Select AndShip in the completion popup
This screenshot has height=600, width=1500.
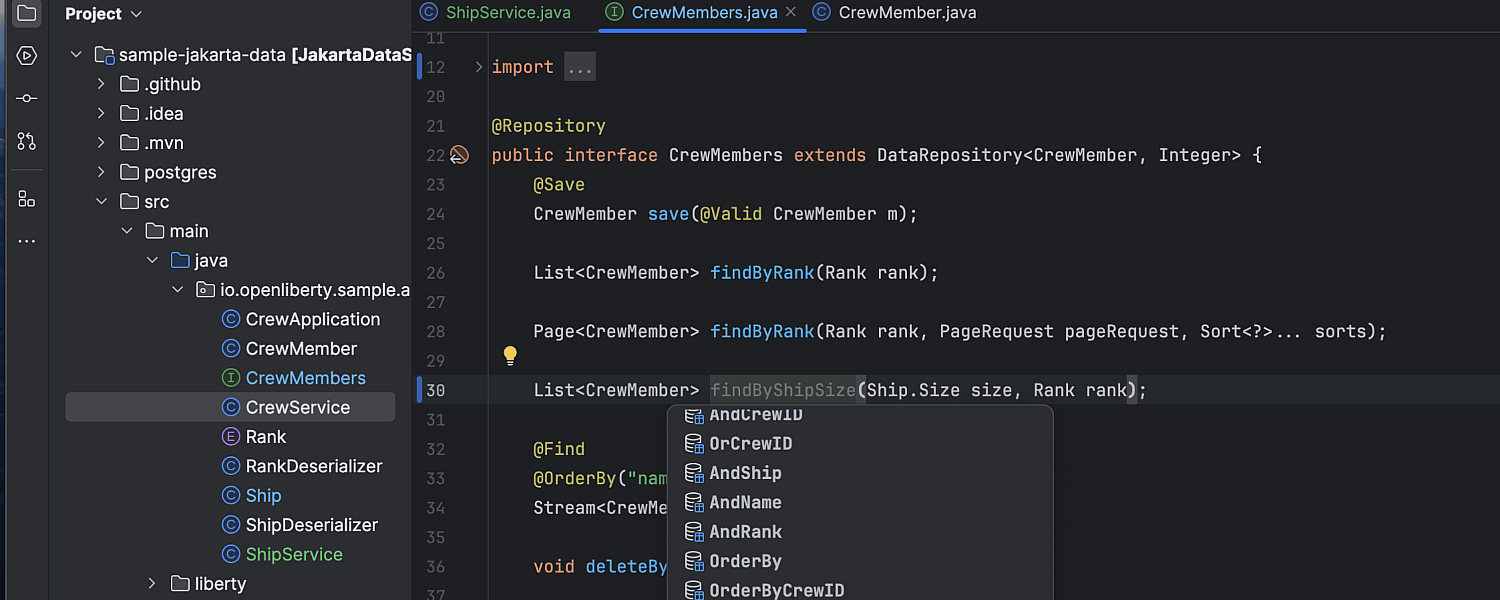(745, 473)
